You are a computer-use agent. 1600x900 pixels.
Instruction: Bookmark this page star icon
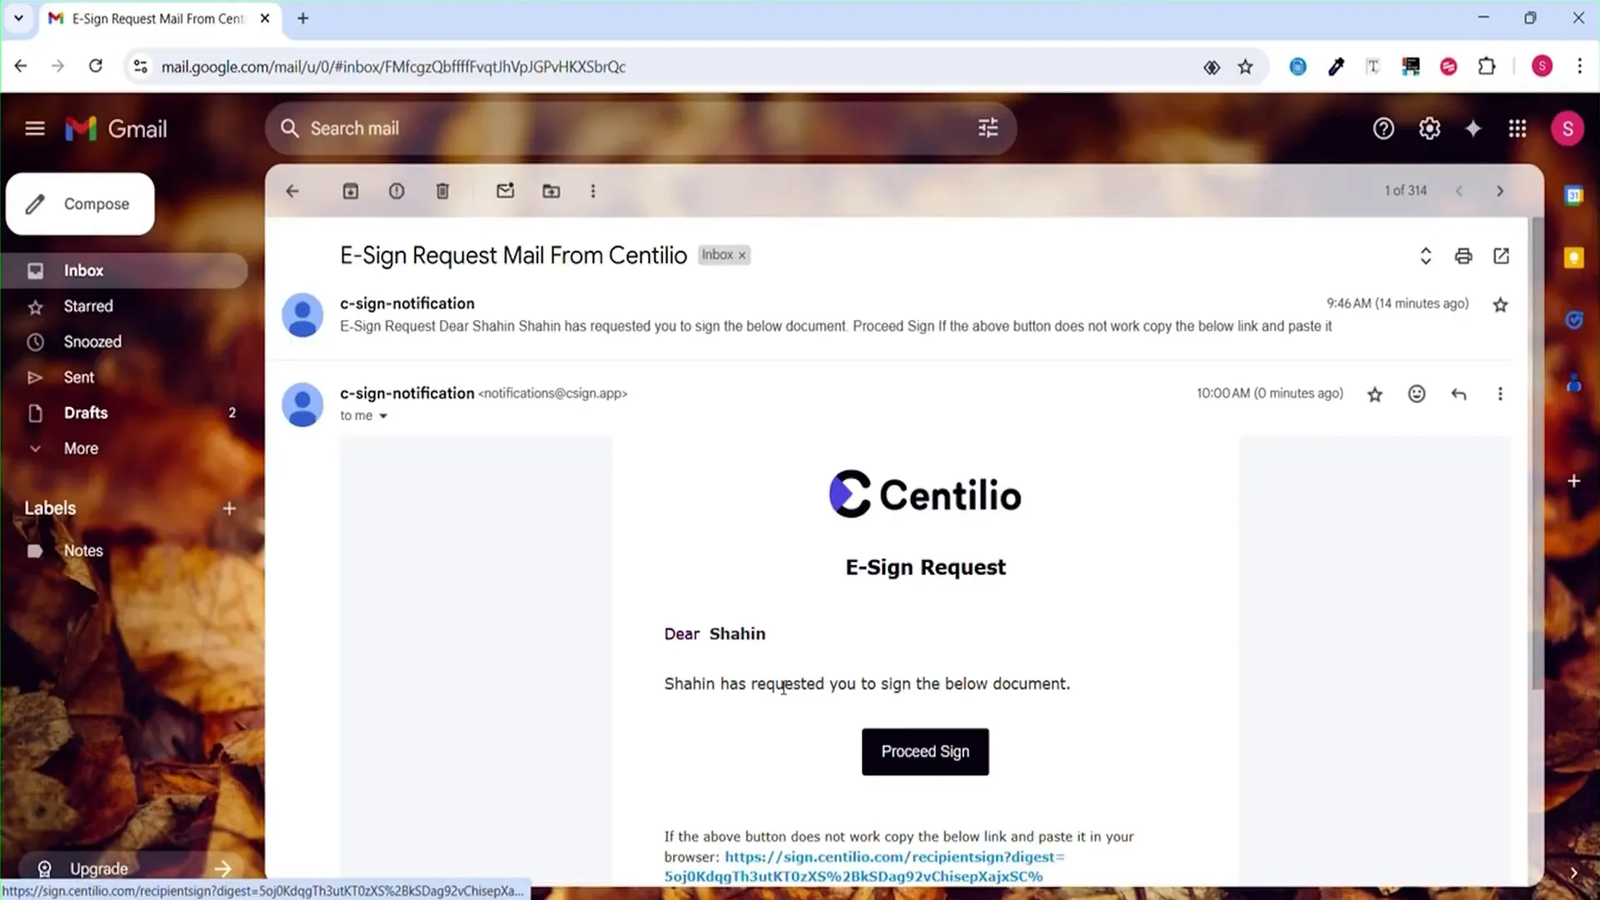pos(1245,67)
